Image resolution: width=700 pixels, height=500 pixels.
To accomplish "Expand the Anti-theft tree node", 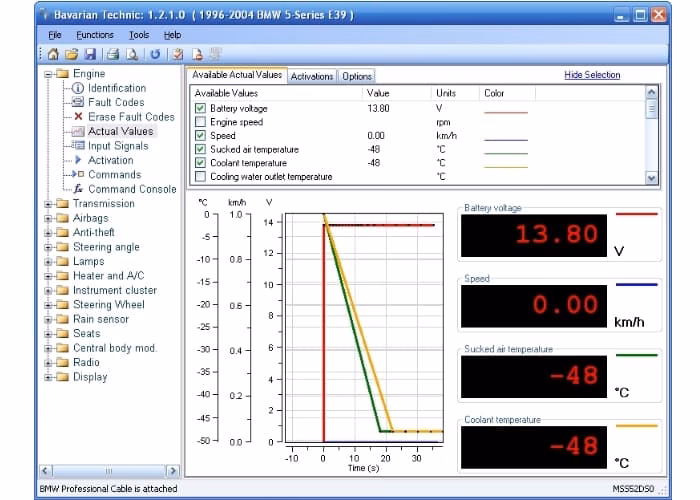I will click(x=48, y=233).
